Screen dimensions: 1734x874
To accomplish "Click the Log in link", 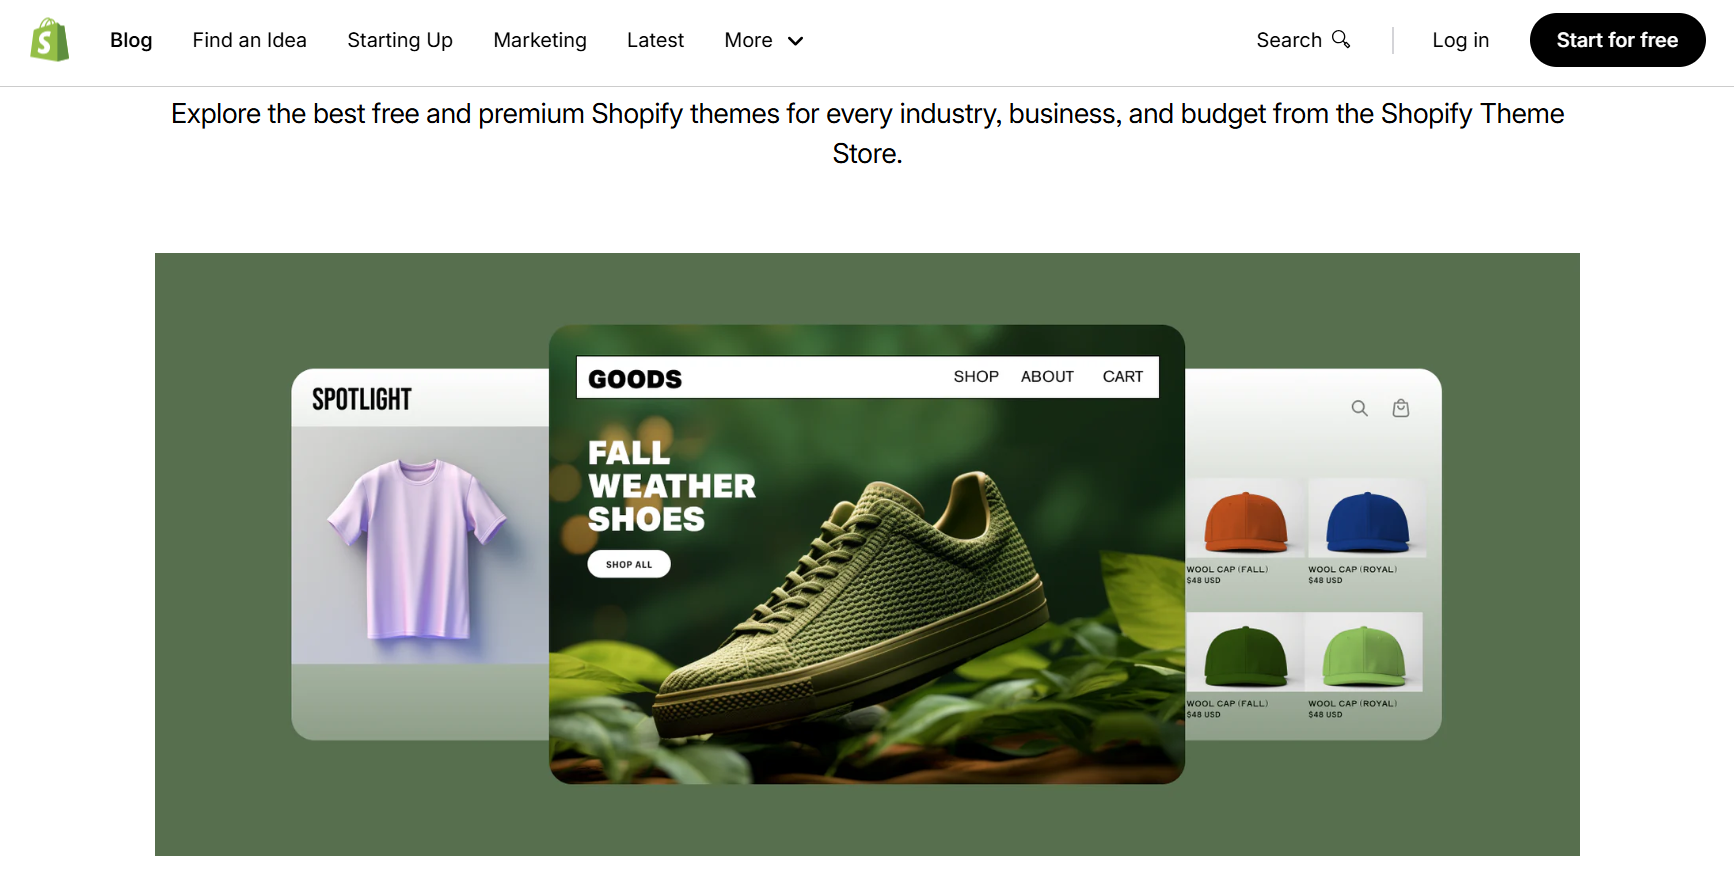I will [1460, 40].
